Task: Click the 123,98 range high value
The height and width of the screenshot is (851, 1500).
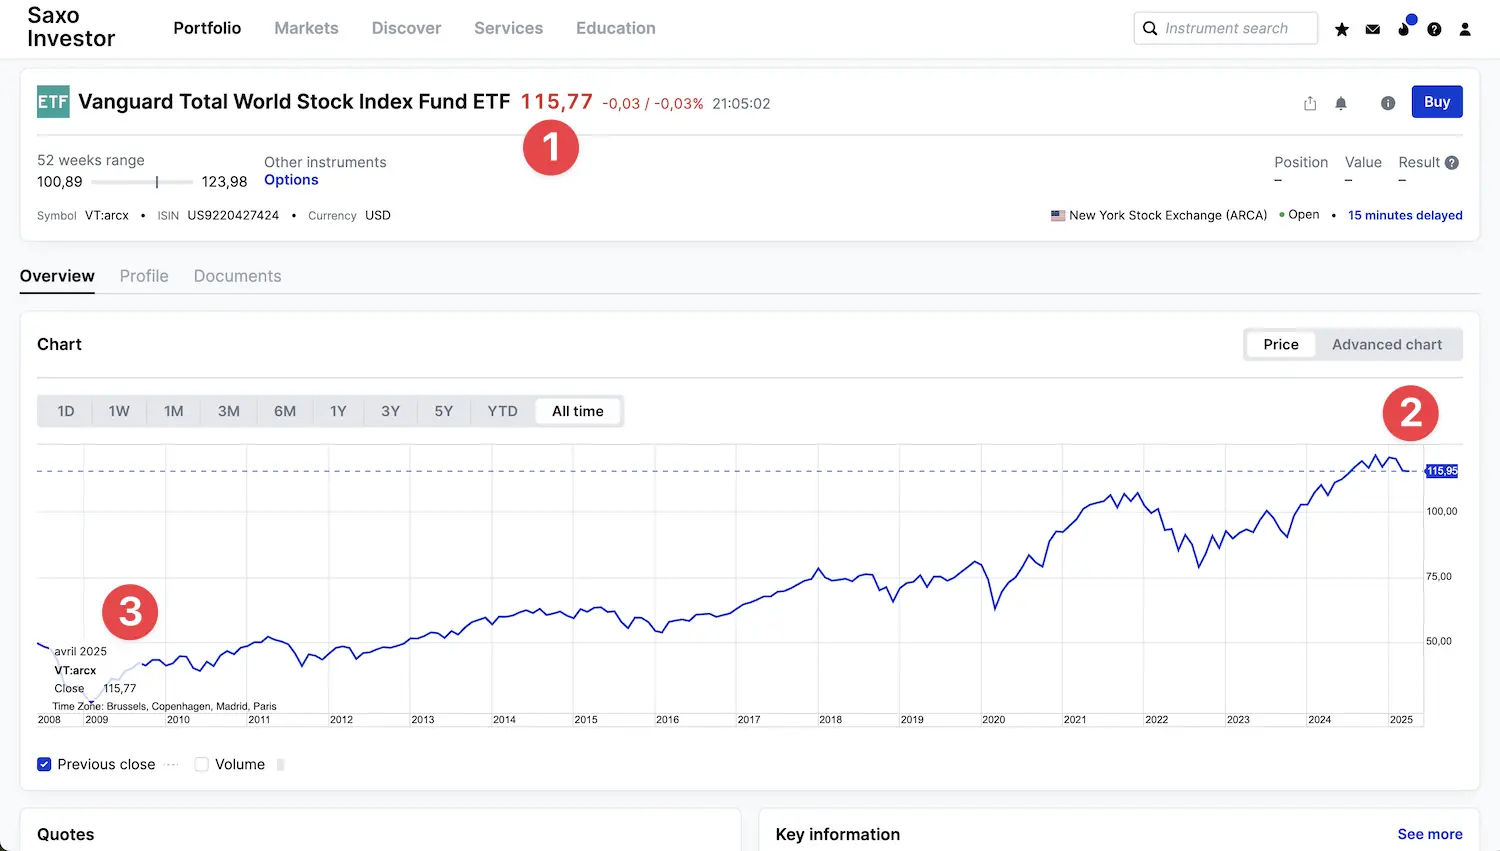Action: (224, 182)
